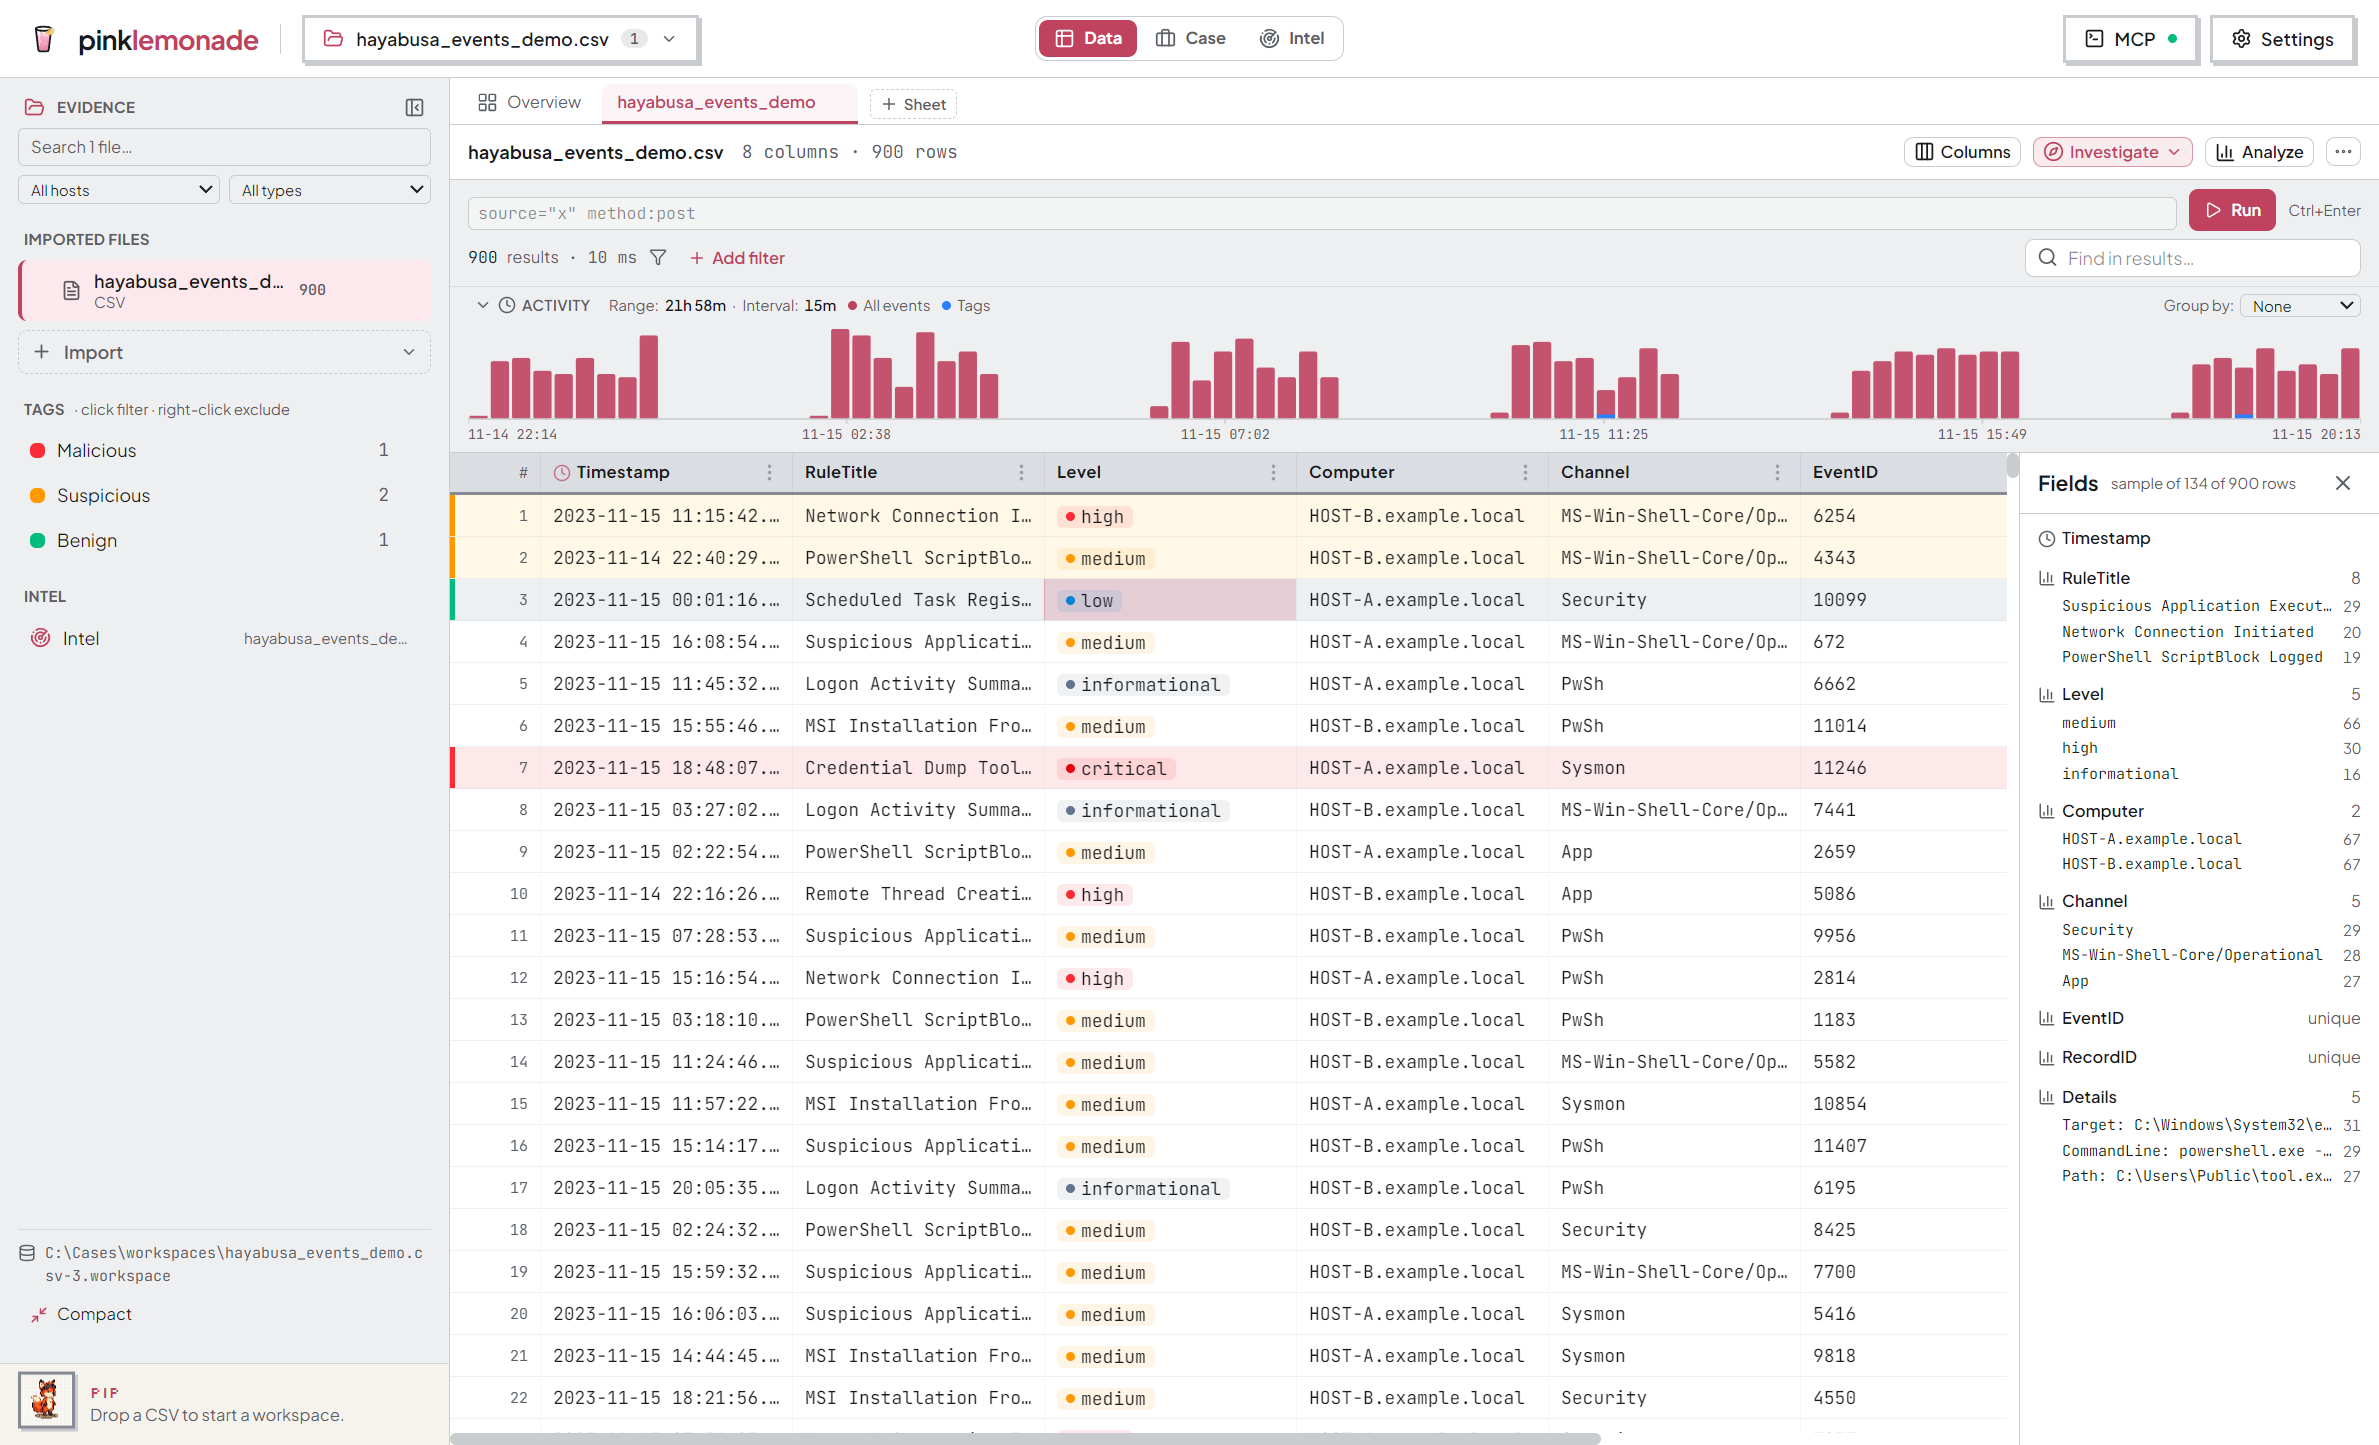Screen dimensions: 2379x1445
Task: Open the All types dropdown
Action: coord(330,190)
